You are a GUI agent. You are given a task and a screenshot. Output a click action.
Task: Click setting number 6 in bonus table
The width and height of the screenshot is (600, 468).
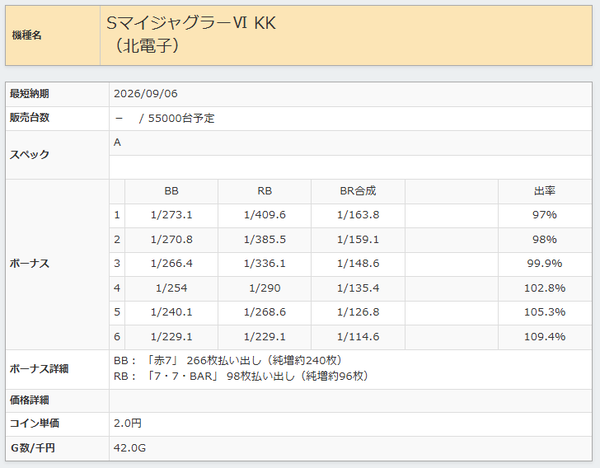[x=117, y=337]
